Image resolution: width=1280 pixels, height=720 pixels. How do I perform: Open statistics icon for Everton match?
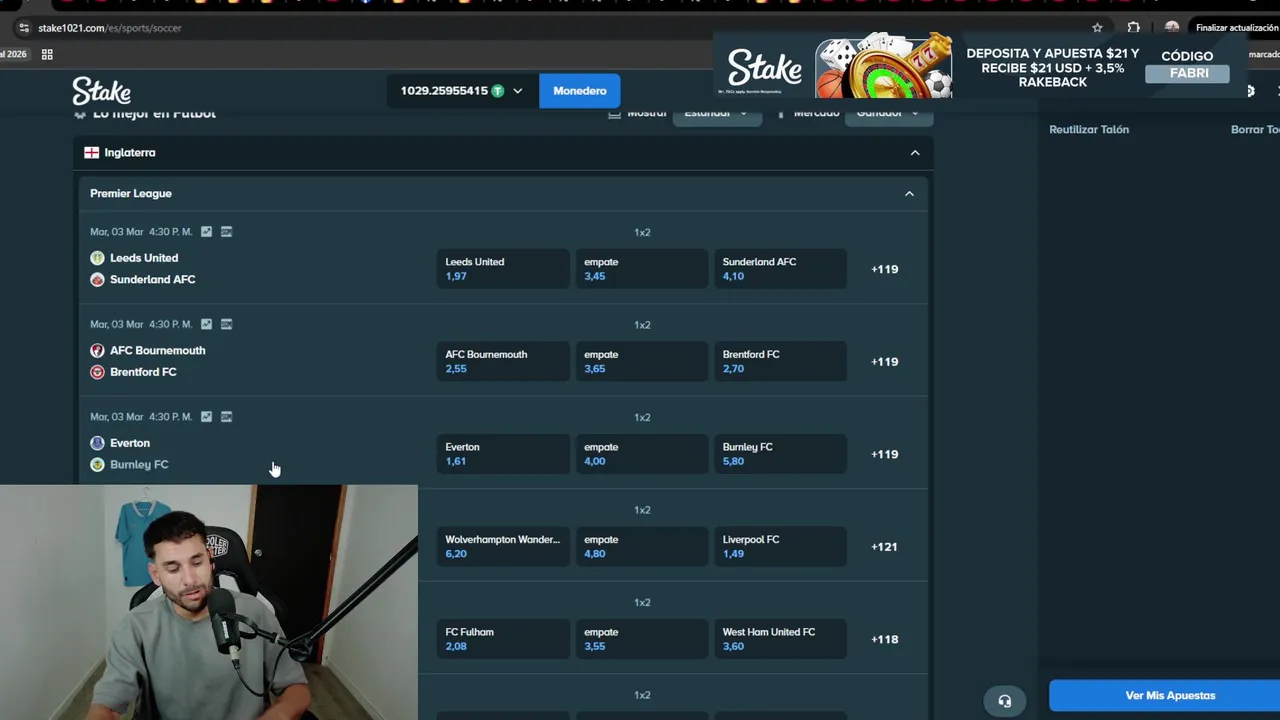click(206, 416)
